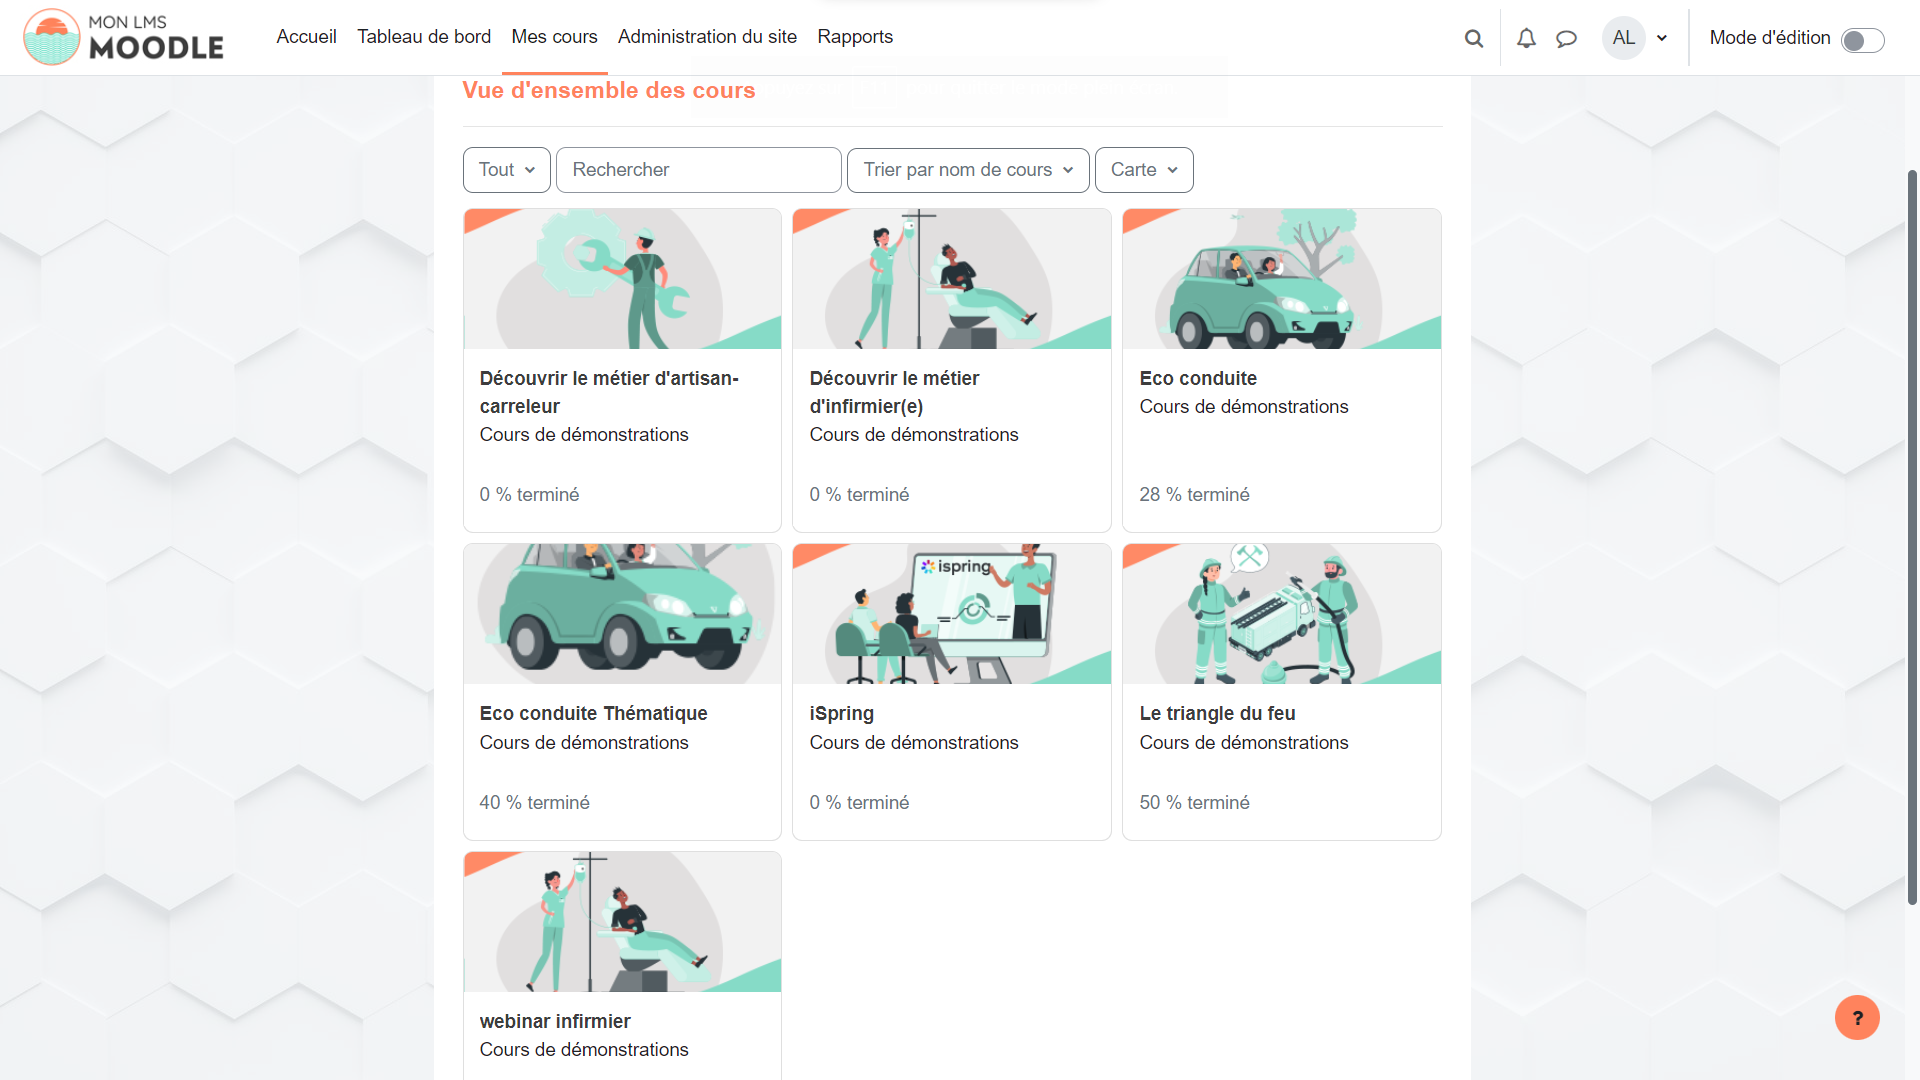The image size is (1920, 1080).
Task: Click the search magnifier icon
Action: coord(1473,38)
